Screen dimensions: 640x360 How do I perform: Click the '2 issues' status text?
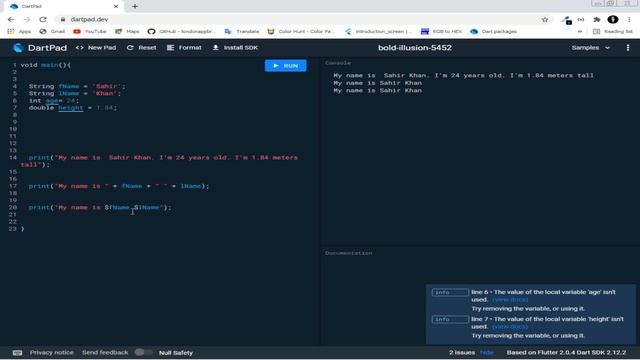[x=462, y=352]
